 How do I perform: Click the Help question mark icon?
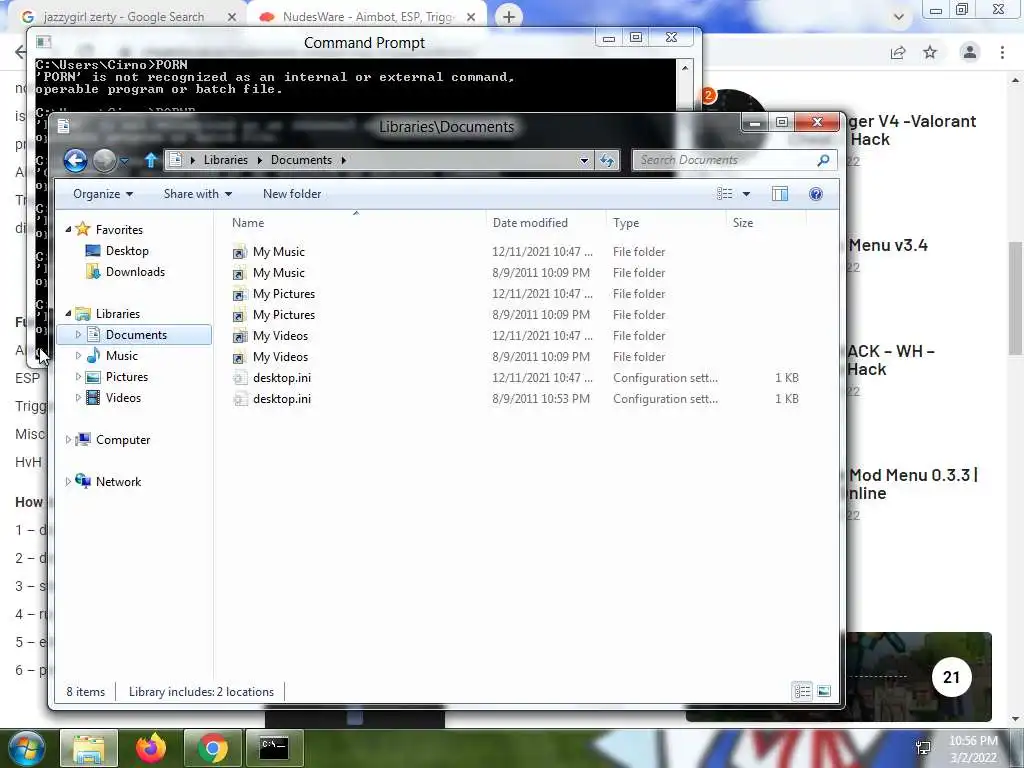tap(816, 194)
